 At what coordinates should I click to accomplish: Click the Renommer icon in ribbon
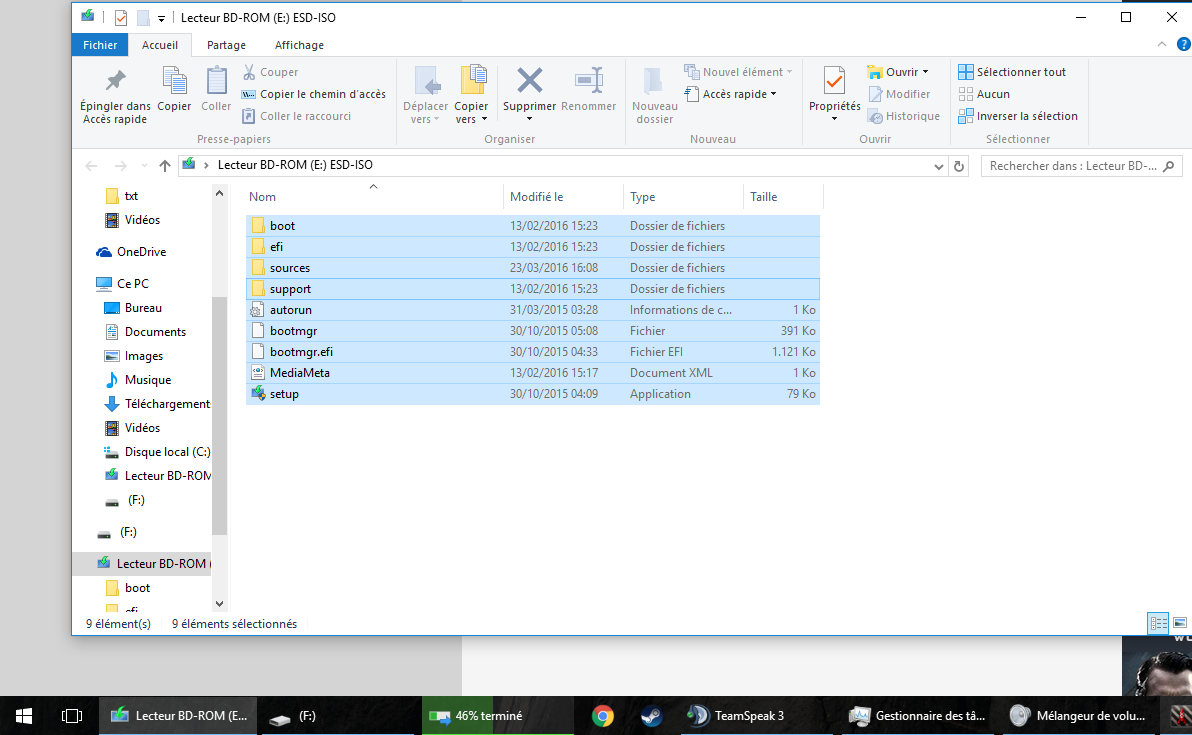click(588, 83)
